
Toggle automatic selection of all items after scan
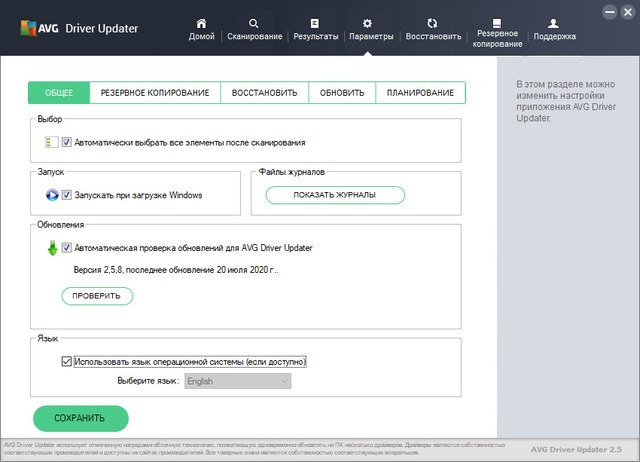tap(67, 143)
